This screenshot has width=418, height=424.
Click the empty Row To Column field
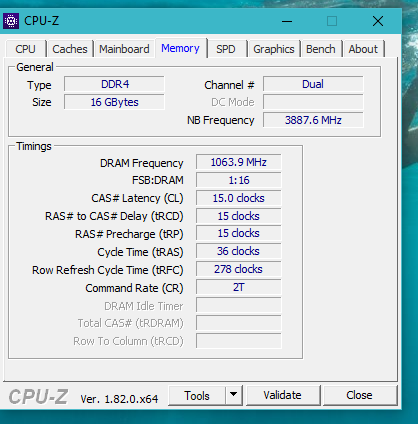(239, 341)
